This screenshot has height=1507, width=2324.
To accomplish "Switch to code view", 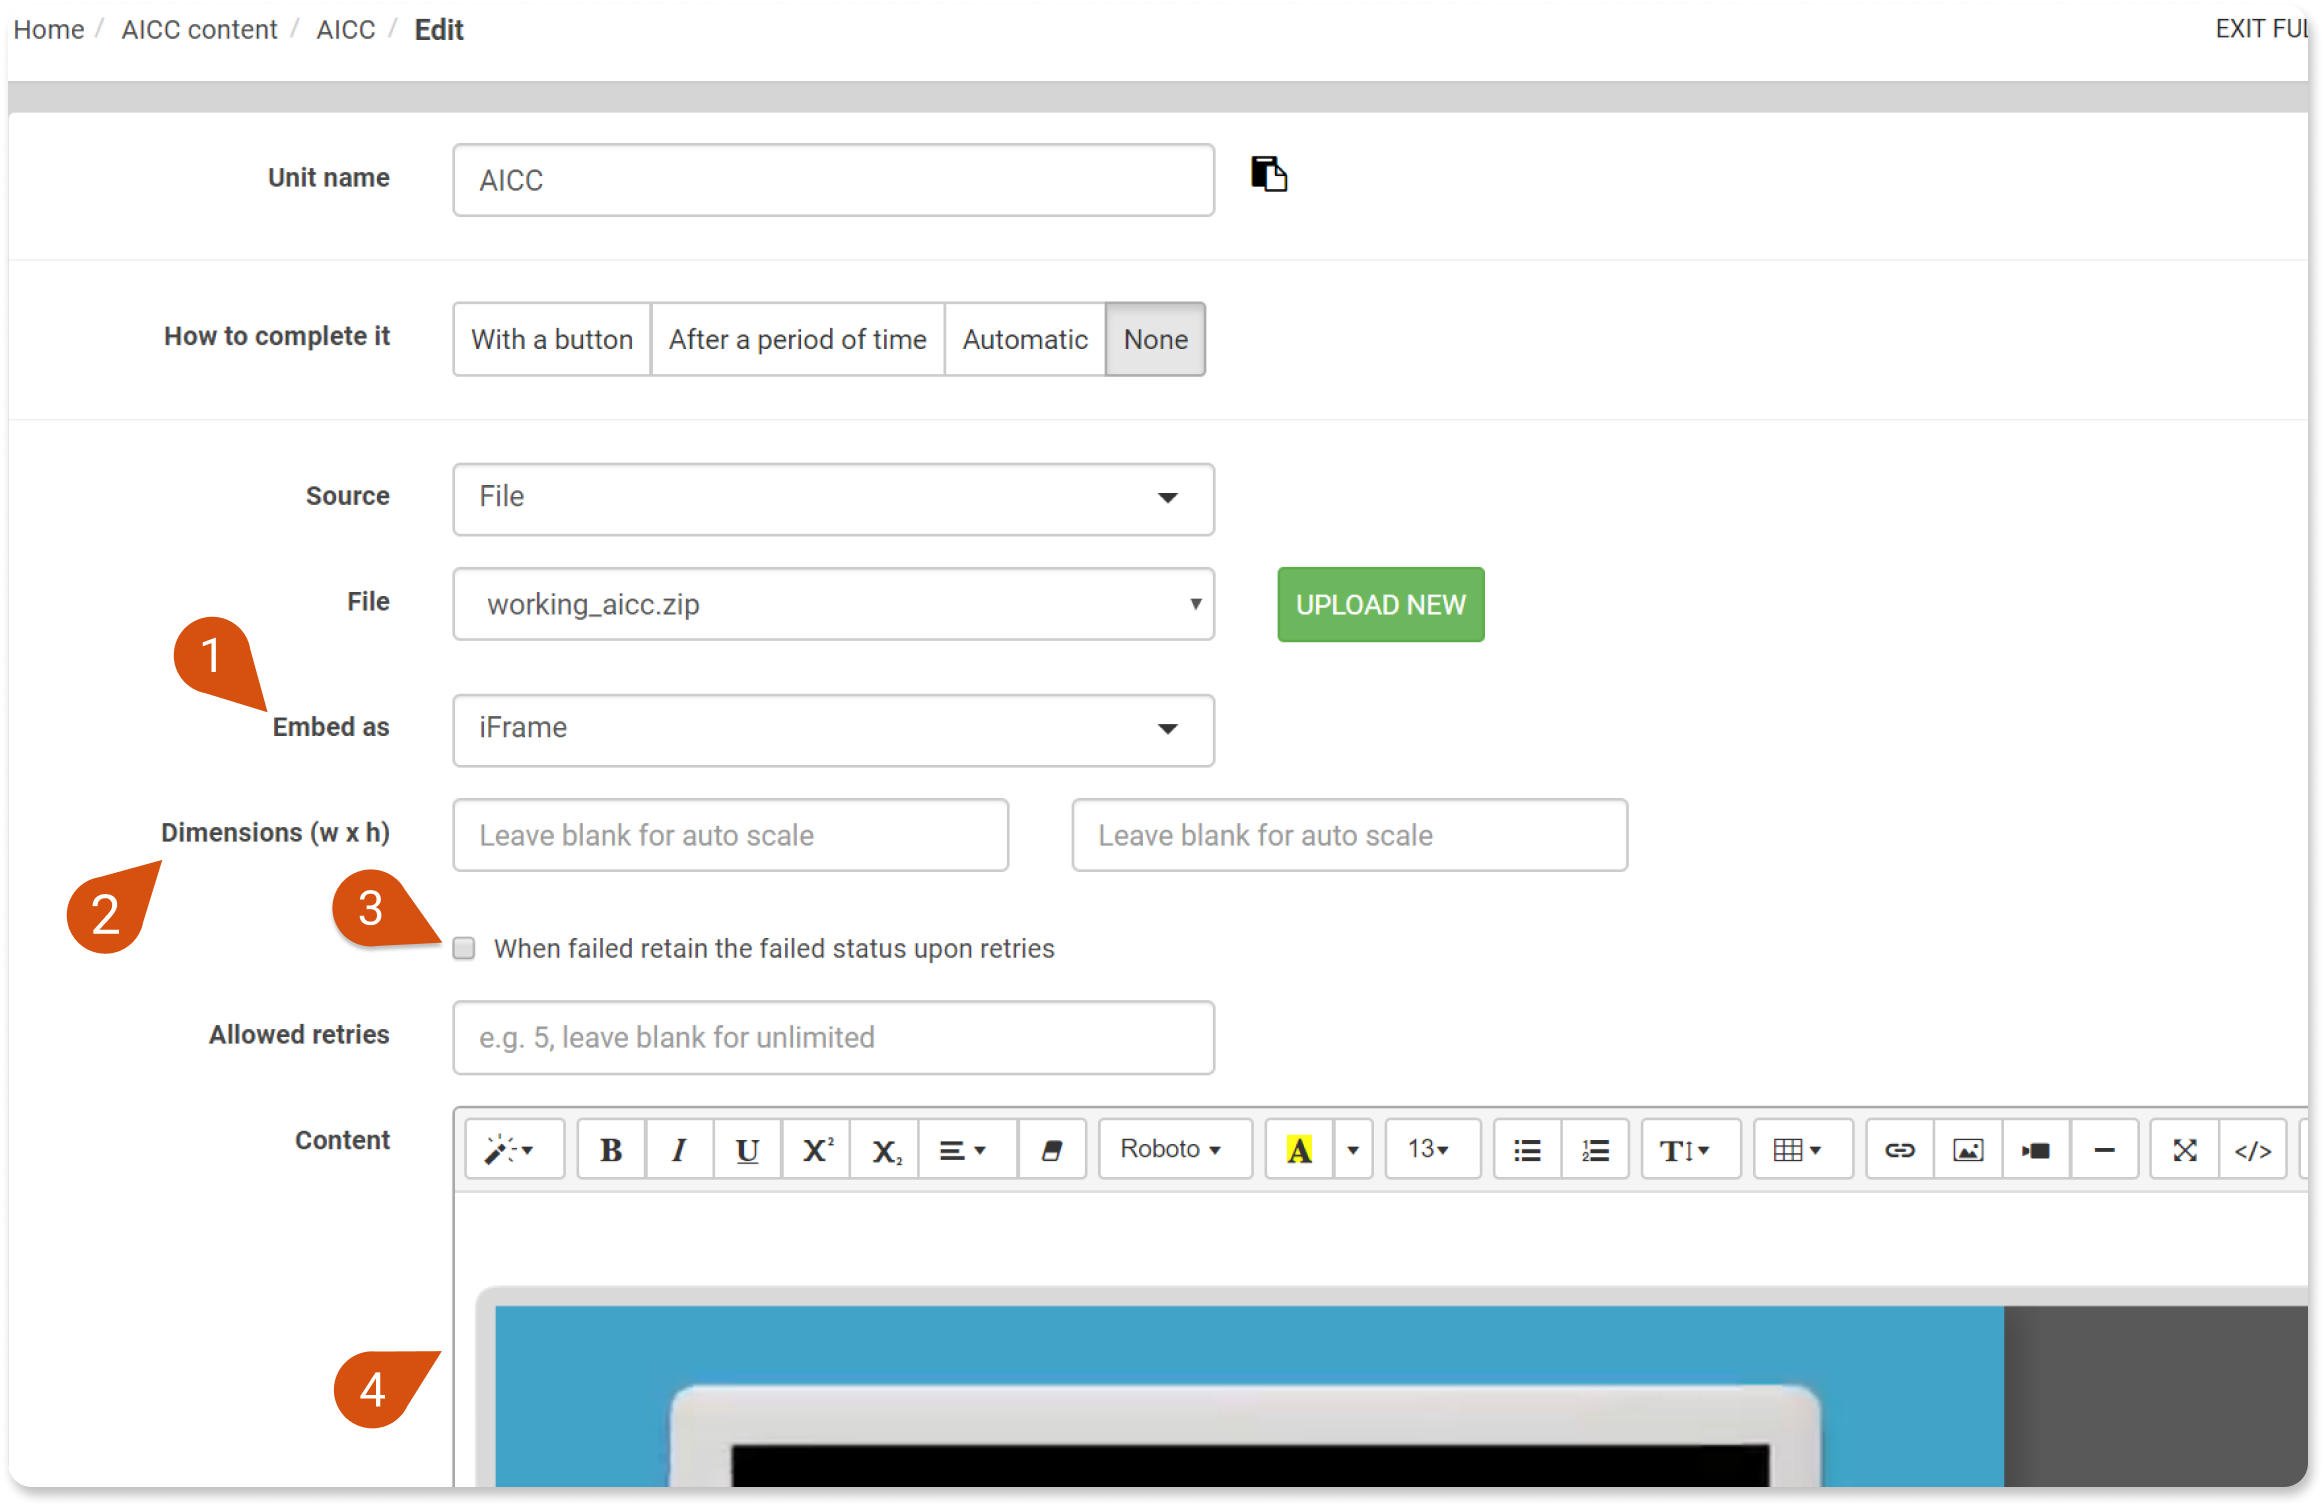I will click(x=2253, y=1149).
